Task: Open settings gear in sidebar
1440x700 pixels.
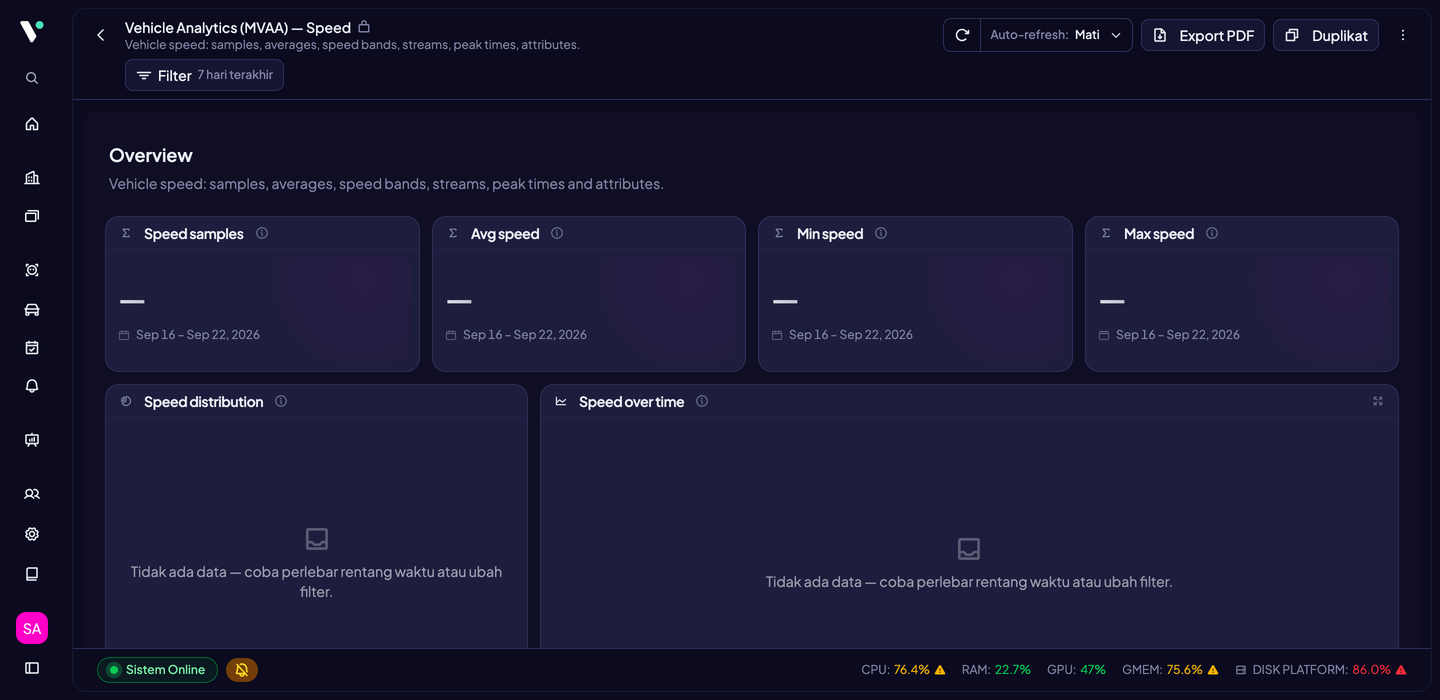Action: (32, 534)
